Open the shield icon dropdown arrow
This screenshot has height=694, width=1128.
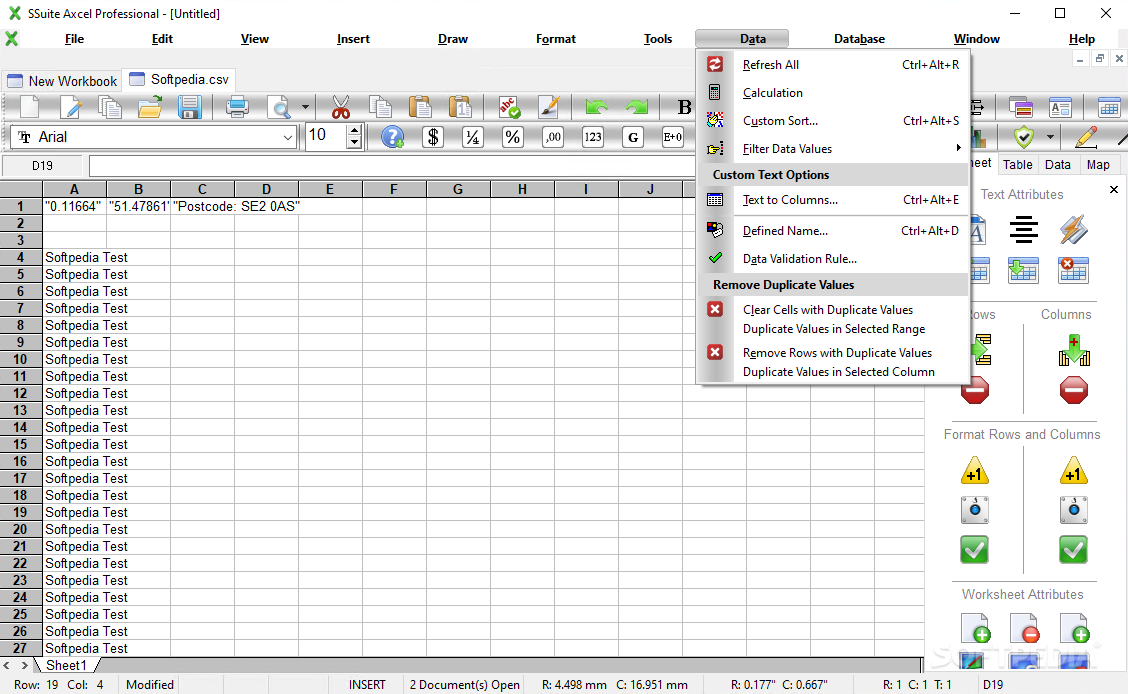point(1050,137)
